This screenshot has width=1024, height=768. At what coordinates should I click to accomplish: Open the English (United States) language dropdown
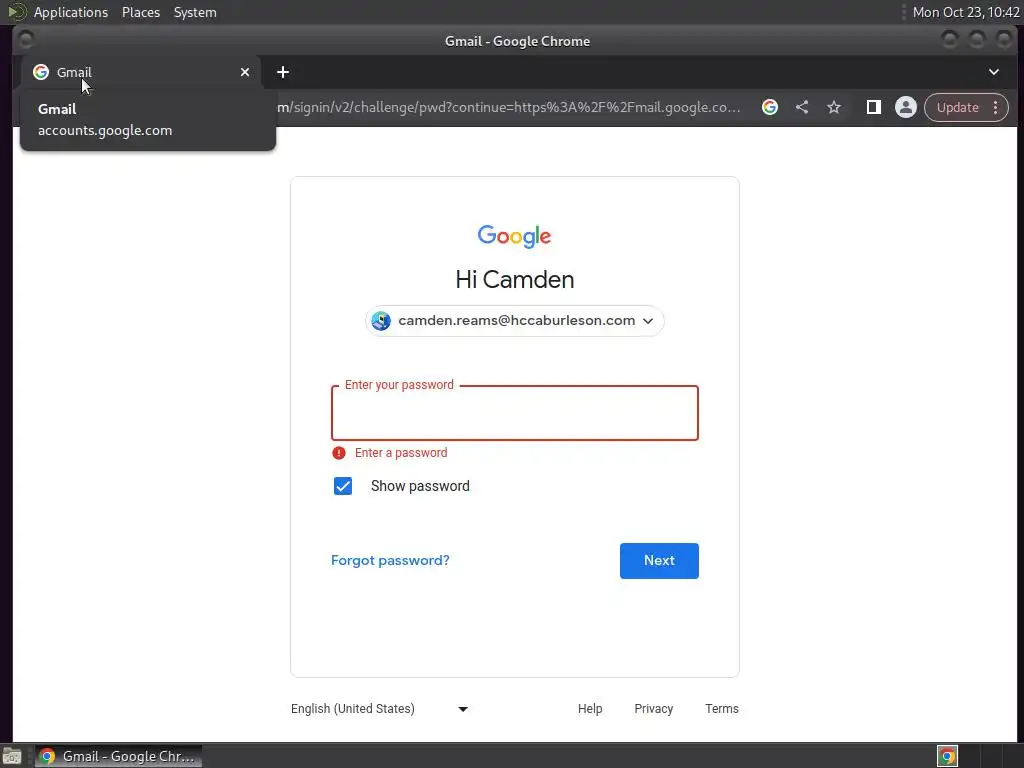[379, 709]
